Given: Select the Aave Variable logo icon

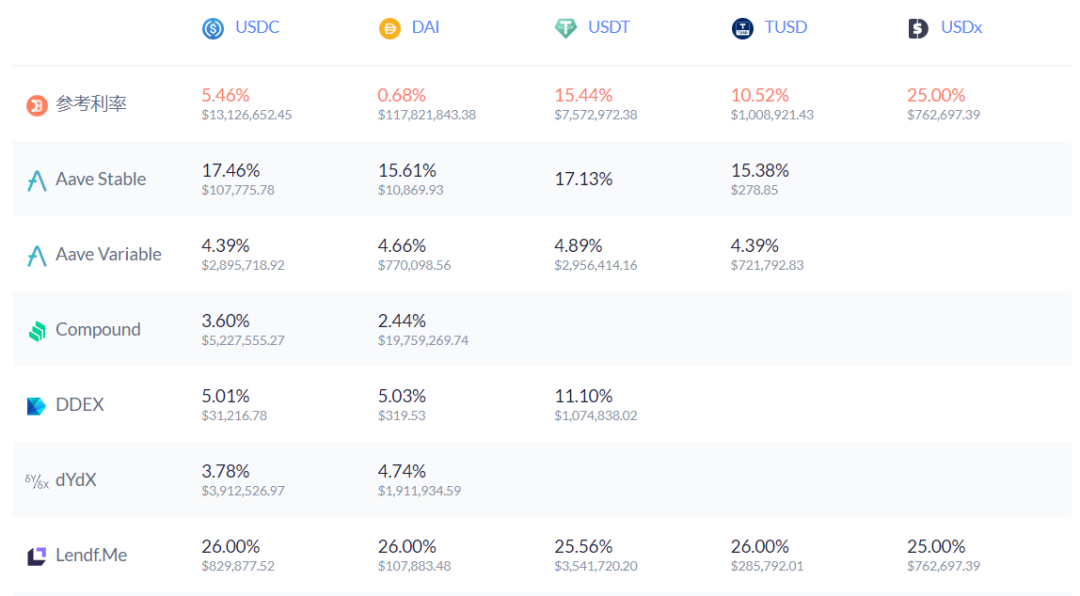Looking at the screenshot, I should click(38, 254).
